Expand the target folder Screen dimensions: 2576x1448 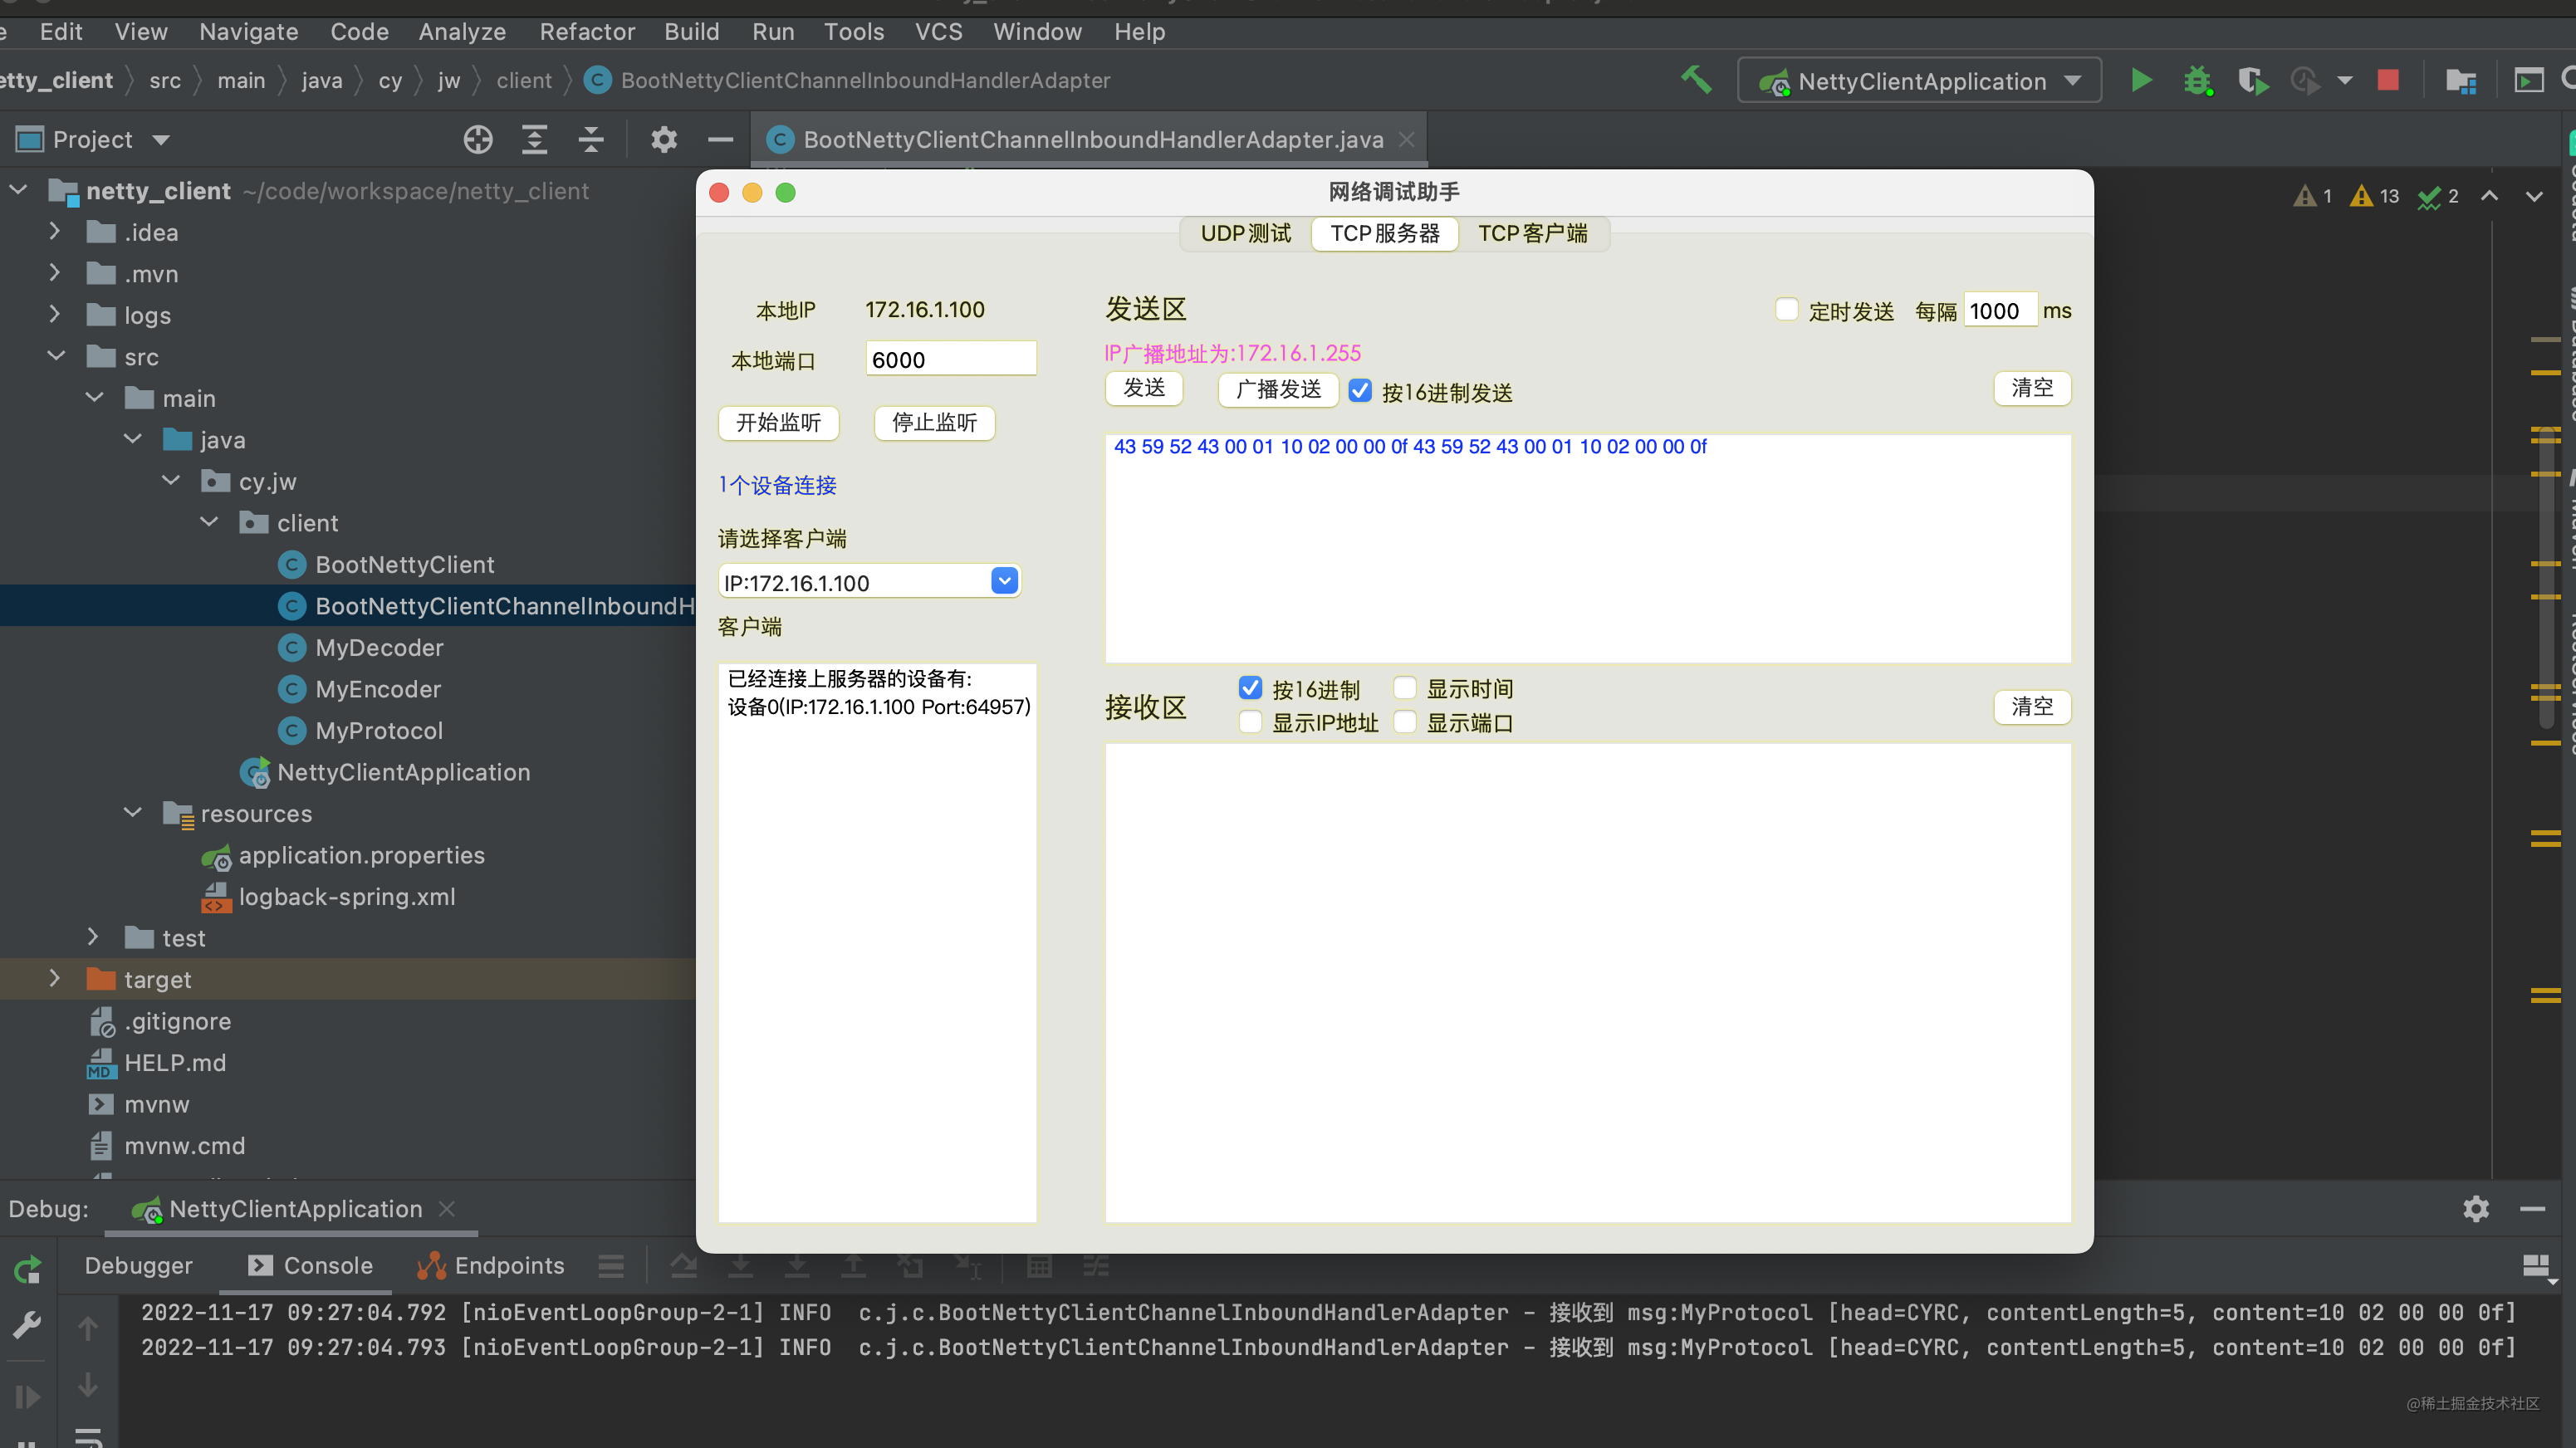(55, 979)
